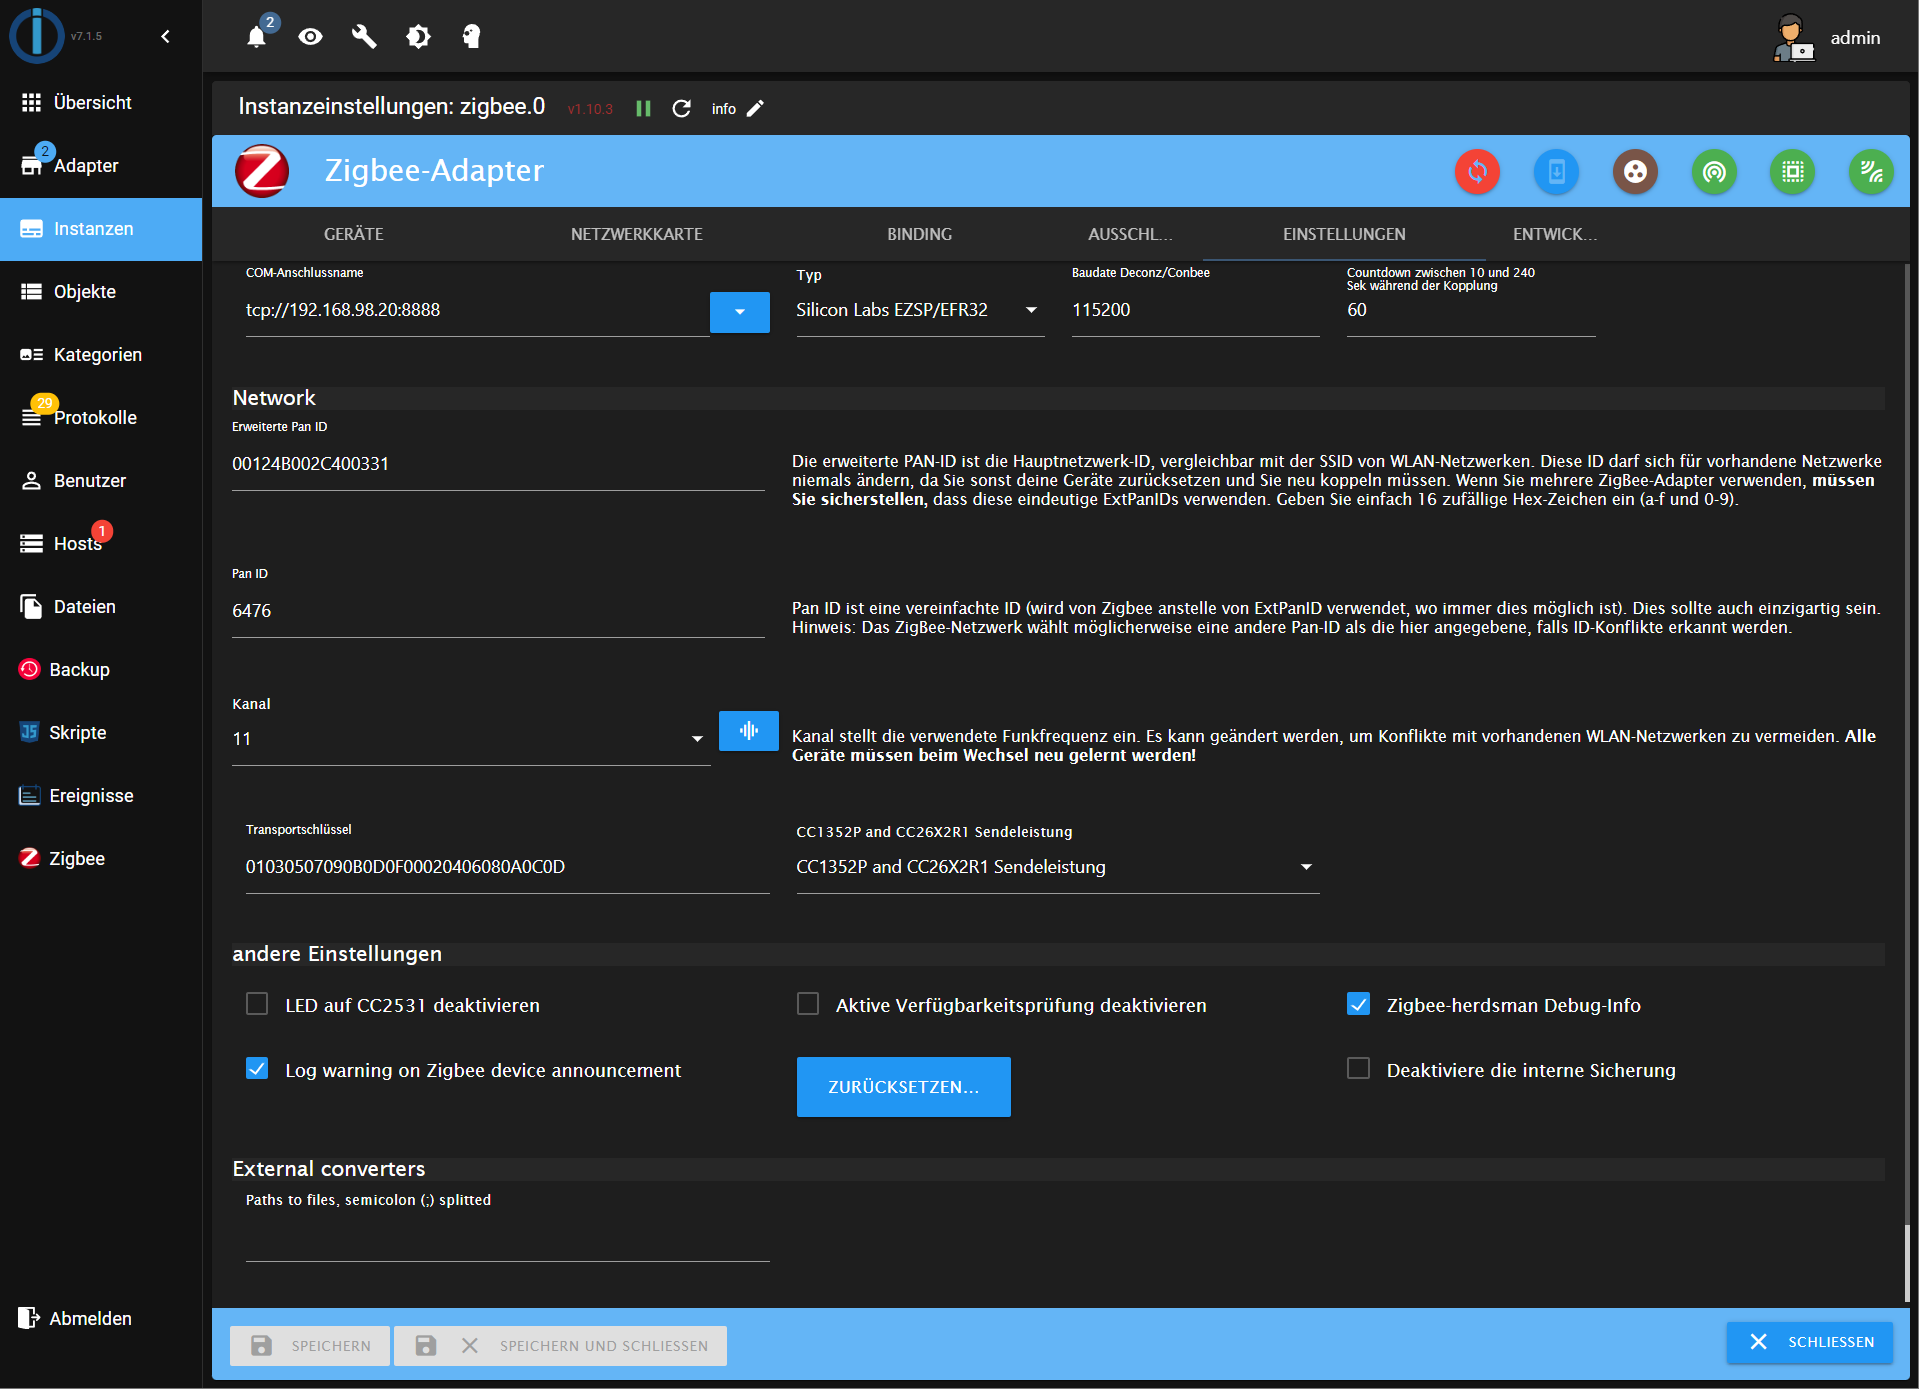Toggle Deaktiviere die interne Sicherung checkbox

tap(1358, 1069)
